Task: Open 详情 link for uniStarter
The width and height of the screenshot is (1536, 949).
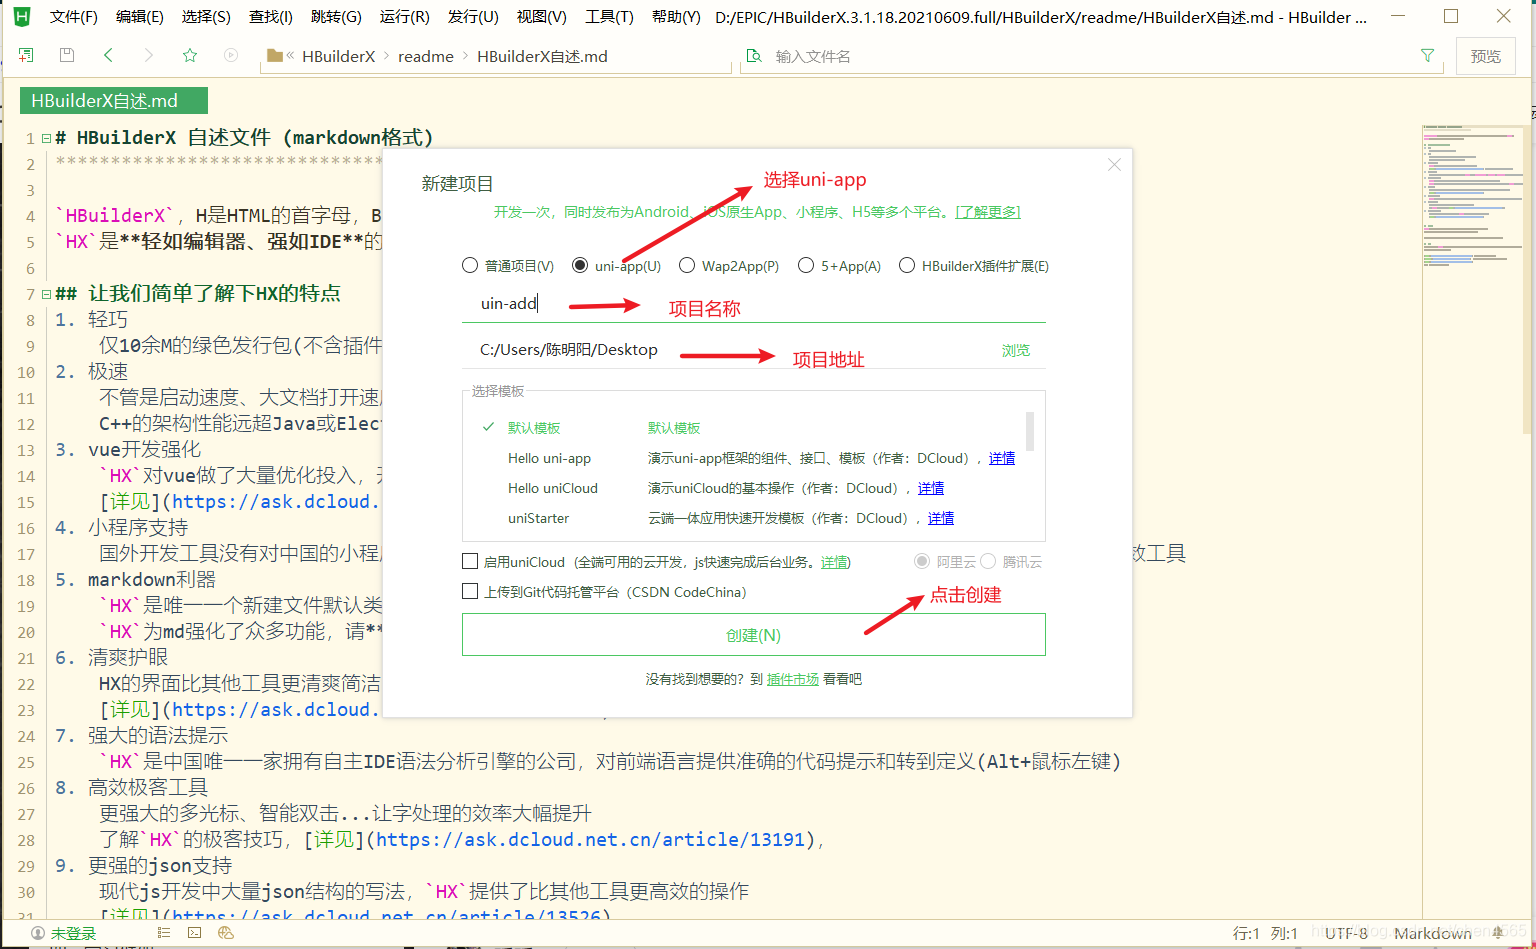Action: [941, 518]
